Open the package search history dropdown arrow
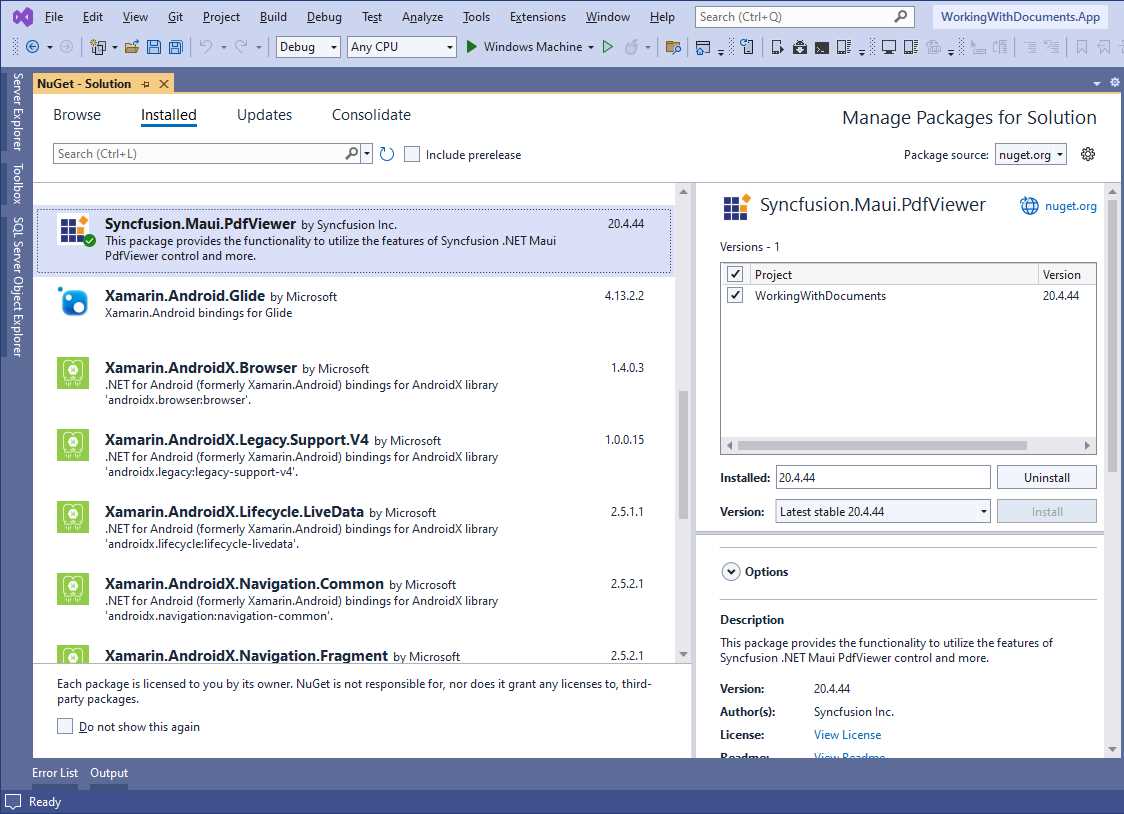This screenshot has height=814, width=1124. (367, 153)
